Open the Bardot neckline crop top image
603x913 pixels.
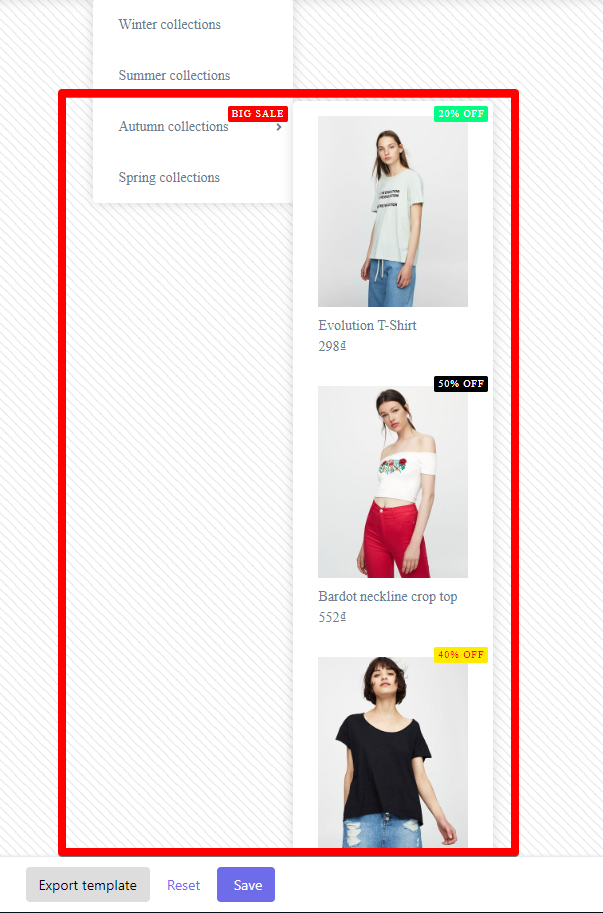tap(393, 482)
